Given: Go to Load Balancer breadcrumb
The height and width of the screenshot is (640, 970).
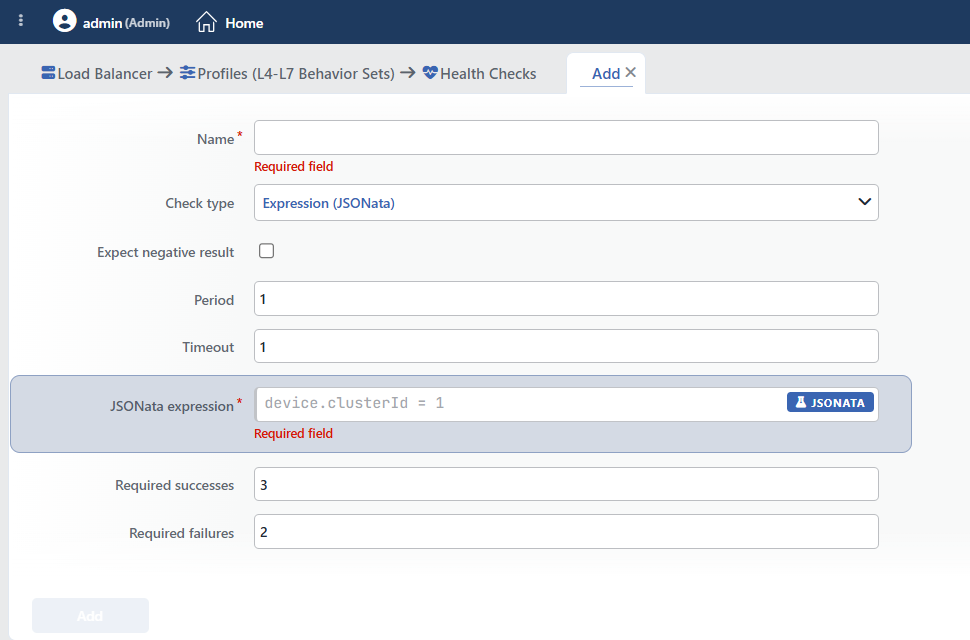Looking at the screenshot, I should click(105, 74).
